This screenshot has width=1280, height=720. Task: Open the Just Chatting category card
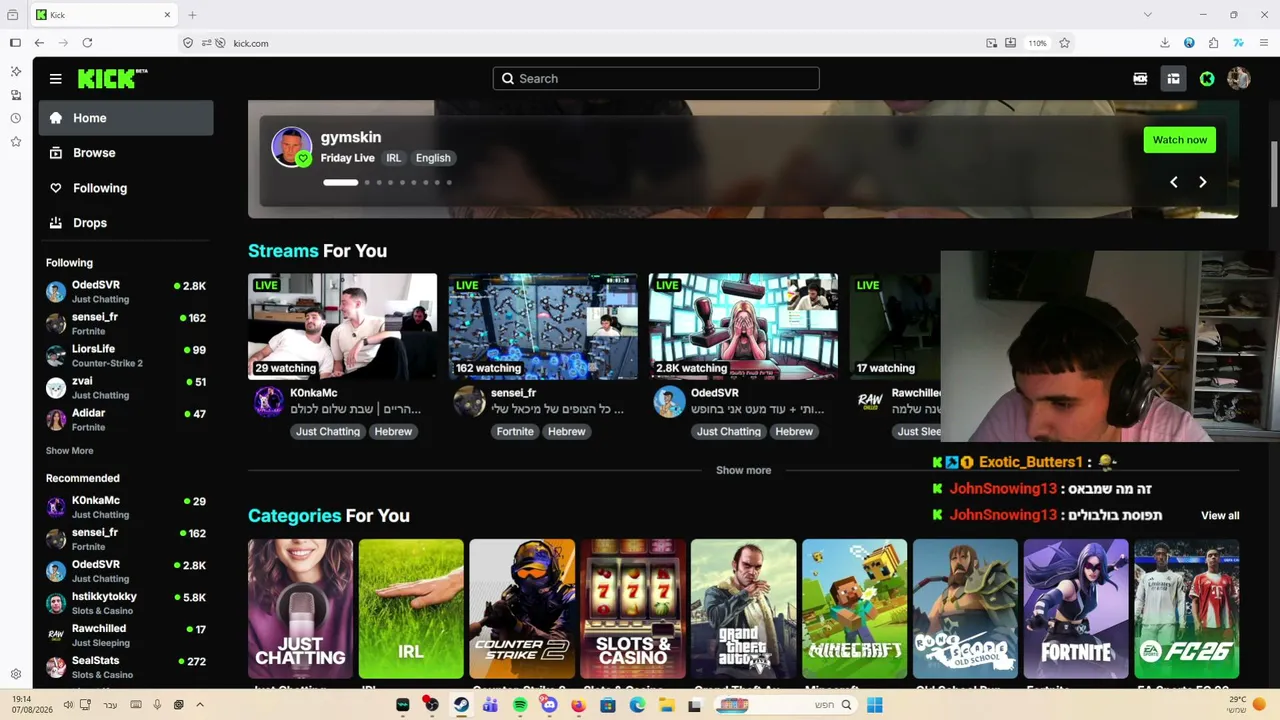tap(300, 609)
